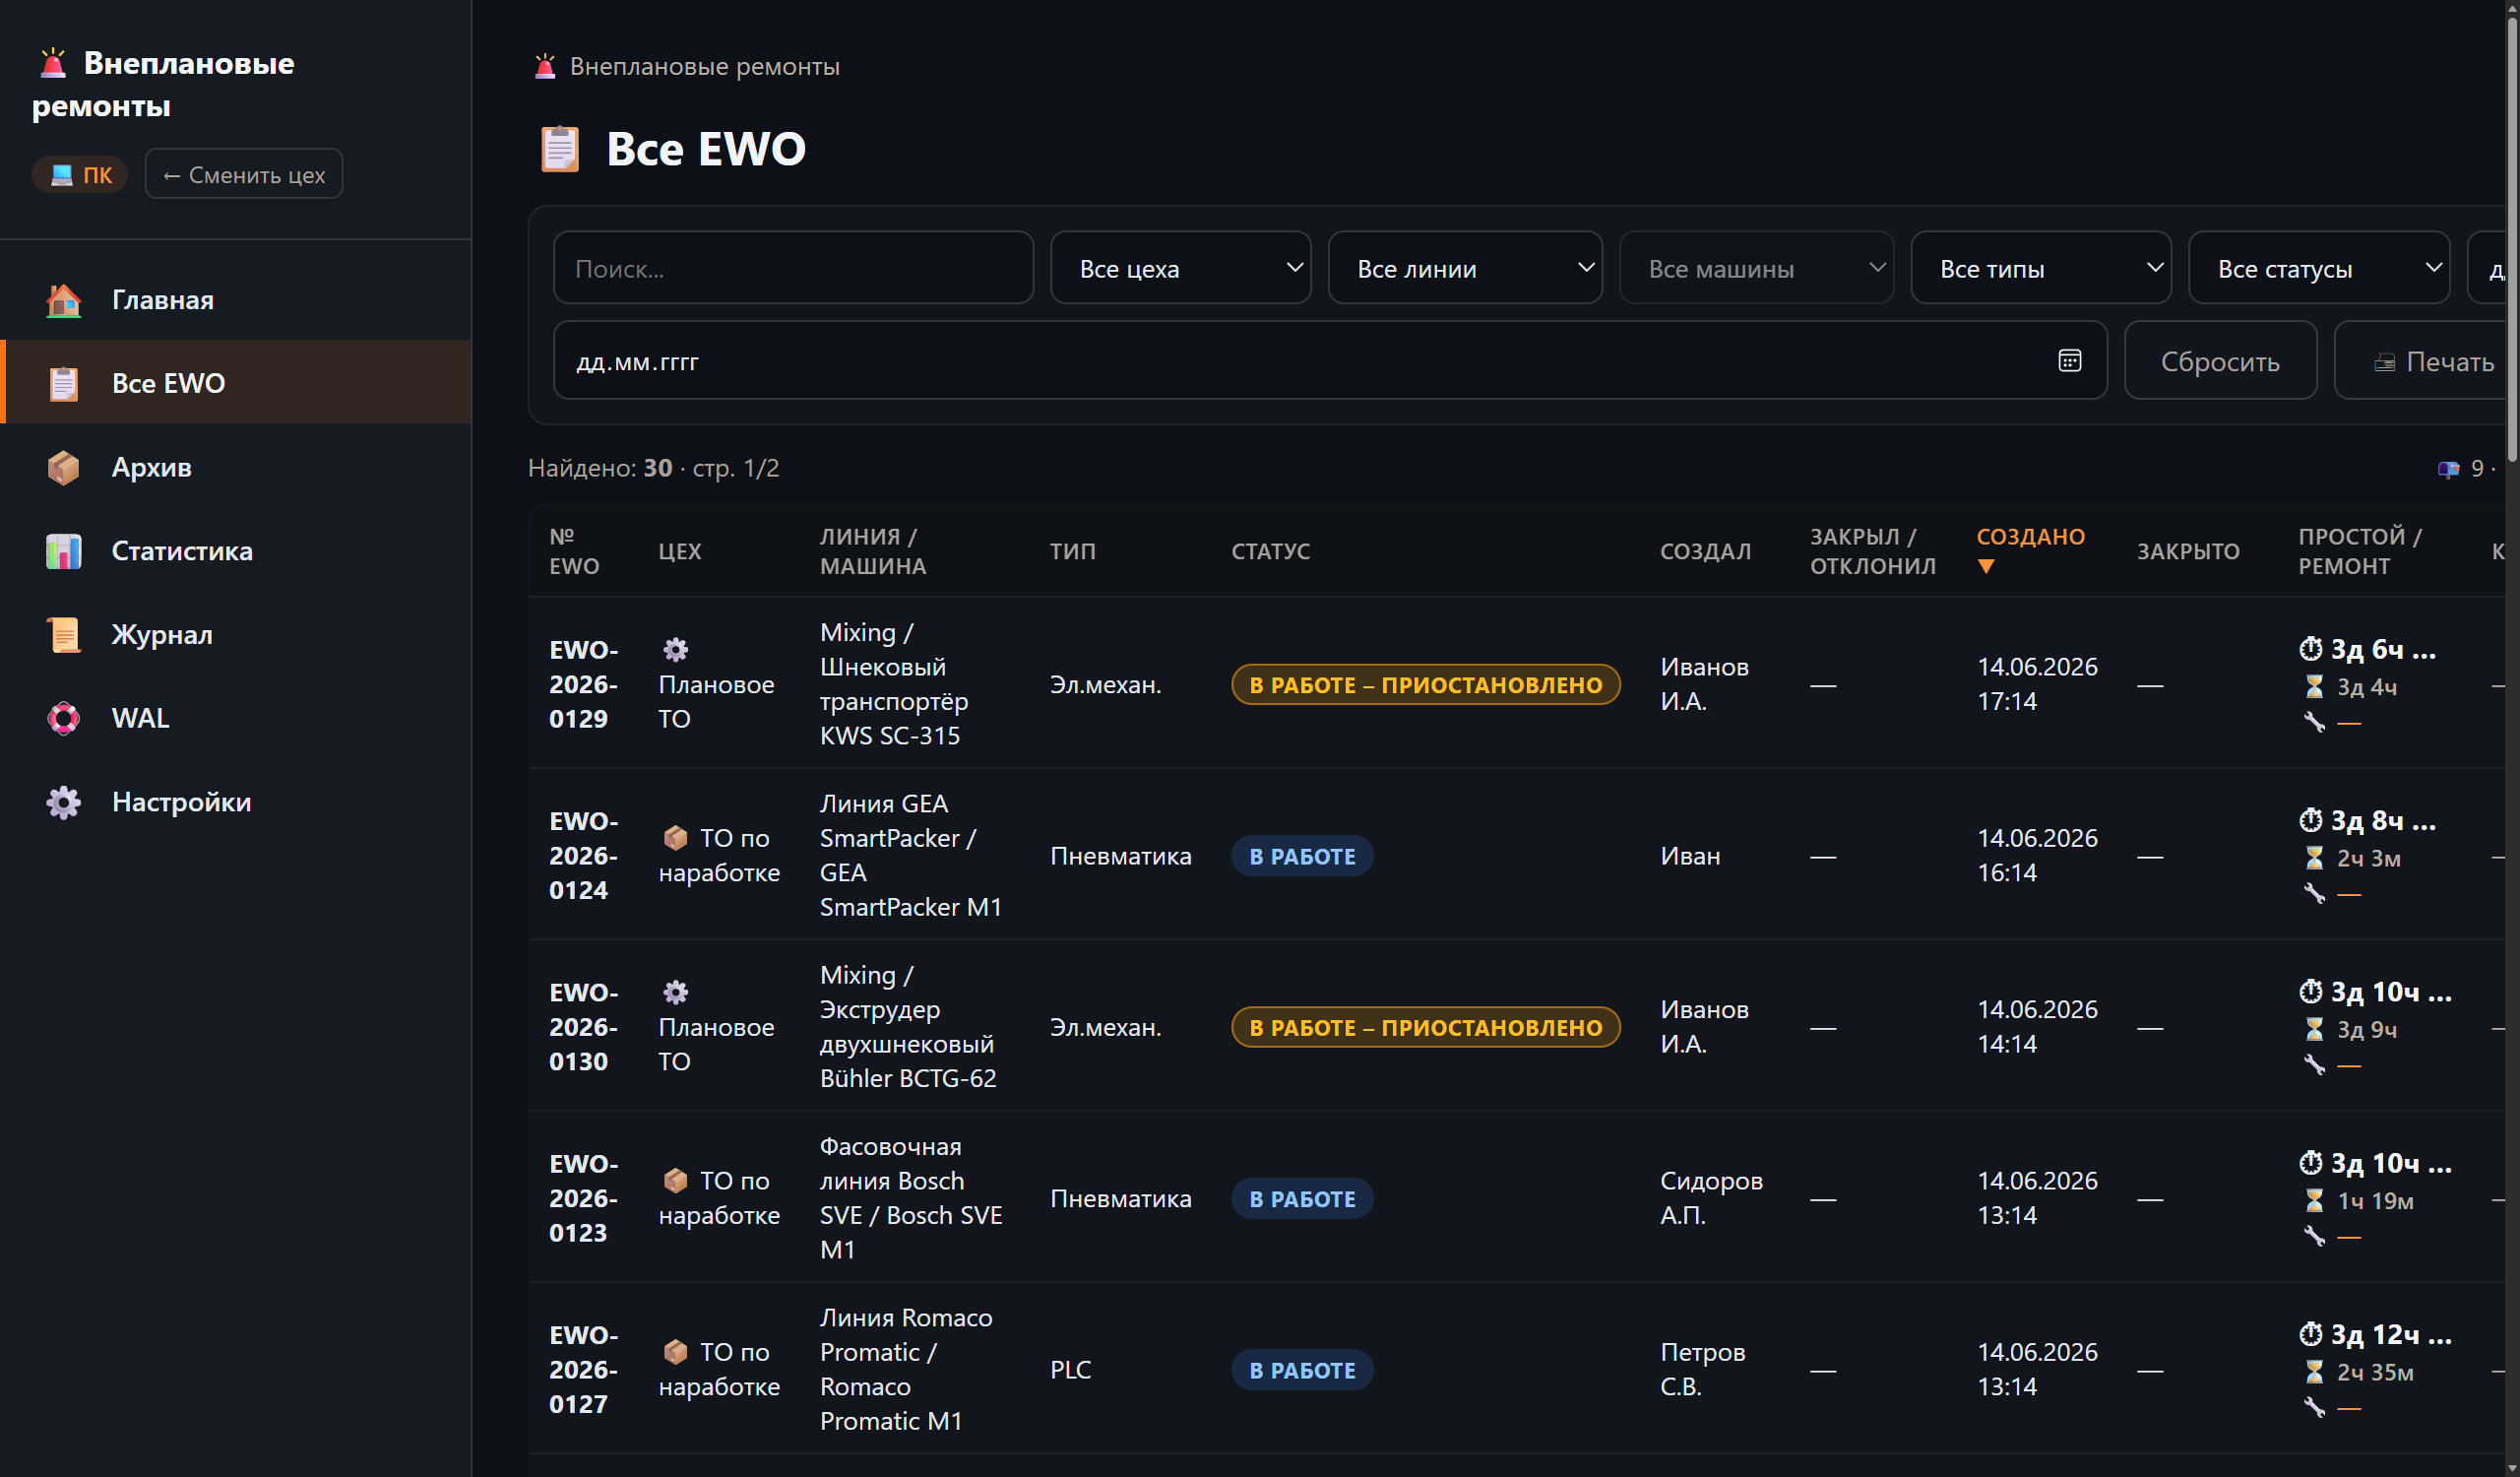
Task: Click the gear icon in row EWO-2026-0130
Action: [676, 993]
